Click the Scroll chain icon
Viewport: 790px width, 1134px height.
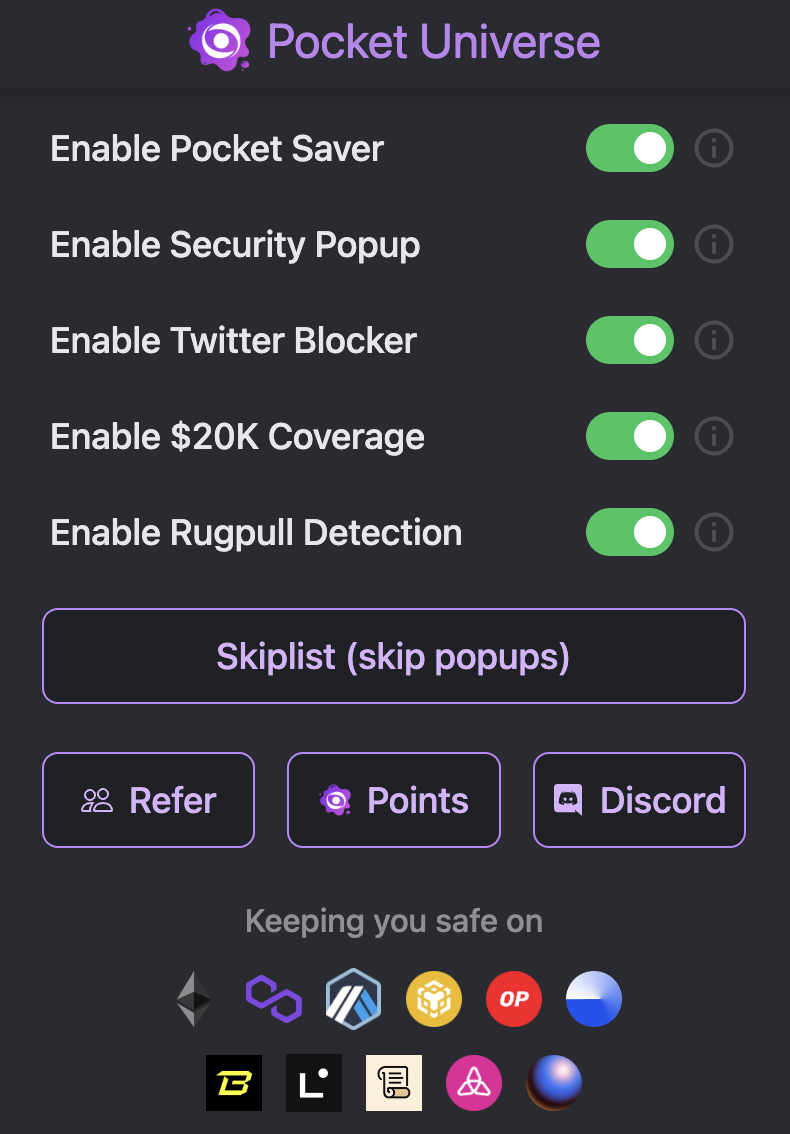[394, 1082]
